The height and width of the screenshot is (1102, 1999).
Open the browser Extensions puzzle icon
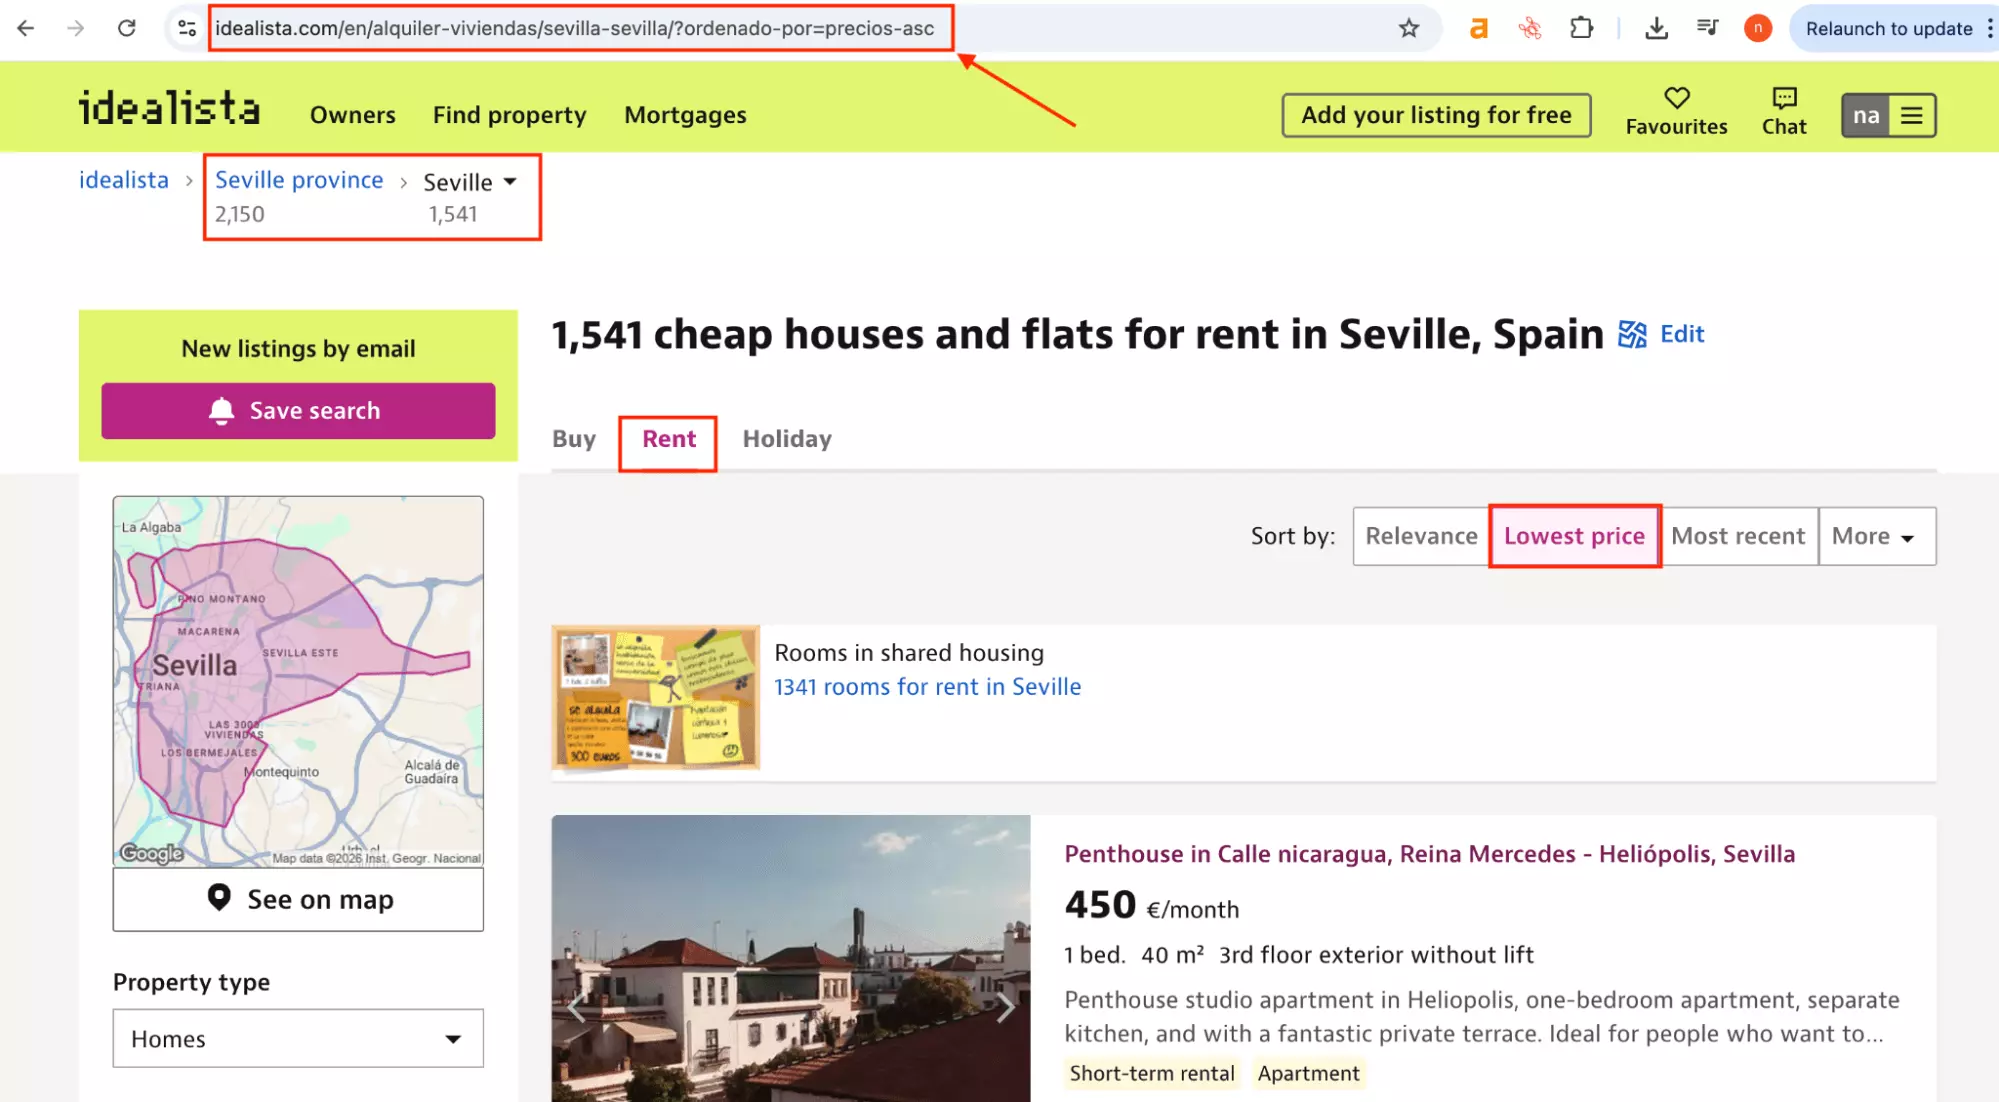1581,28
